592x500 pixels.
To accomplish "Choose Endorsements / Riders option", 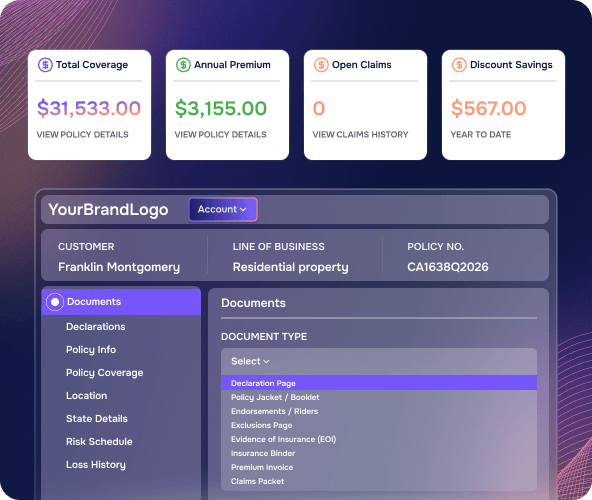I will [274, 411].
